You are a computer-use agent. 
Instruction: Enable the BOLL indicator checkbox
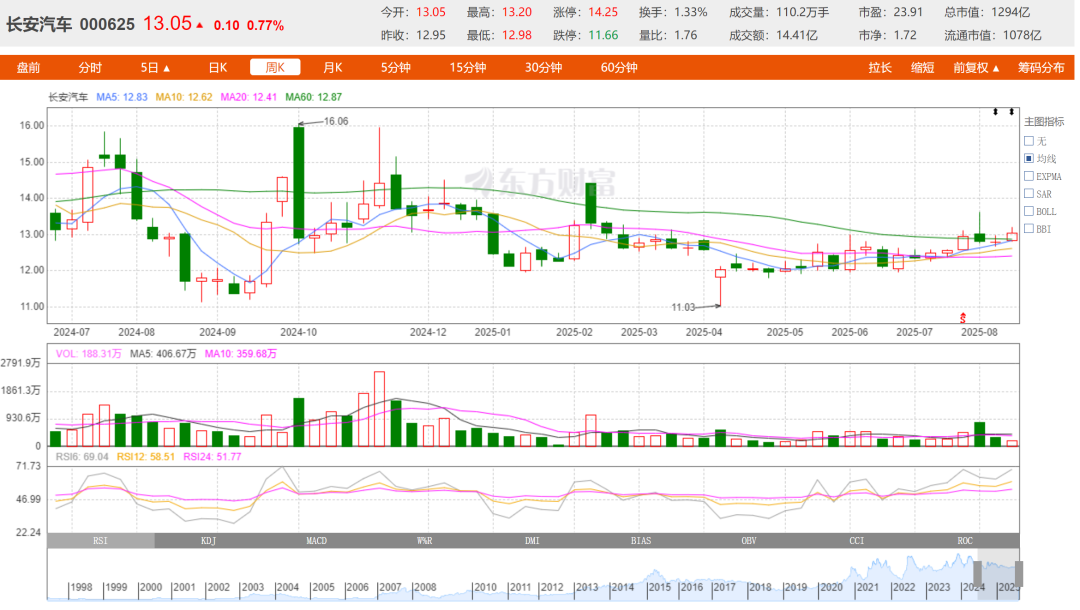[1029, 211]
